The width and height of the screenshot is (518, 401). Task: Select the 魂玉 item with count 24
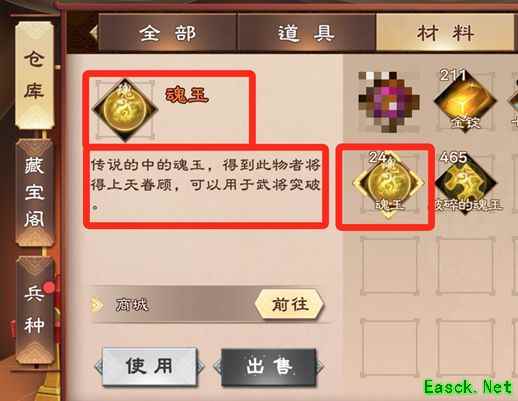pos(388,185)
